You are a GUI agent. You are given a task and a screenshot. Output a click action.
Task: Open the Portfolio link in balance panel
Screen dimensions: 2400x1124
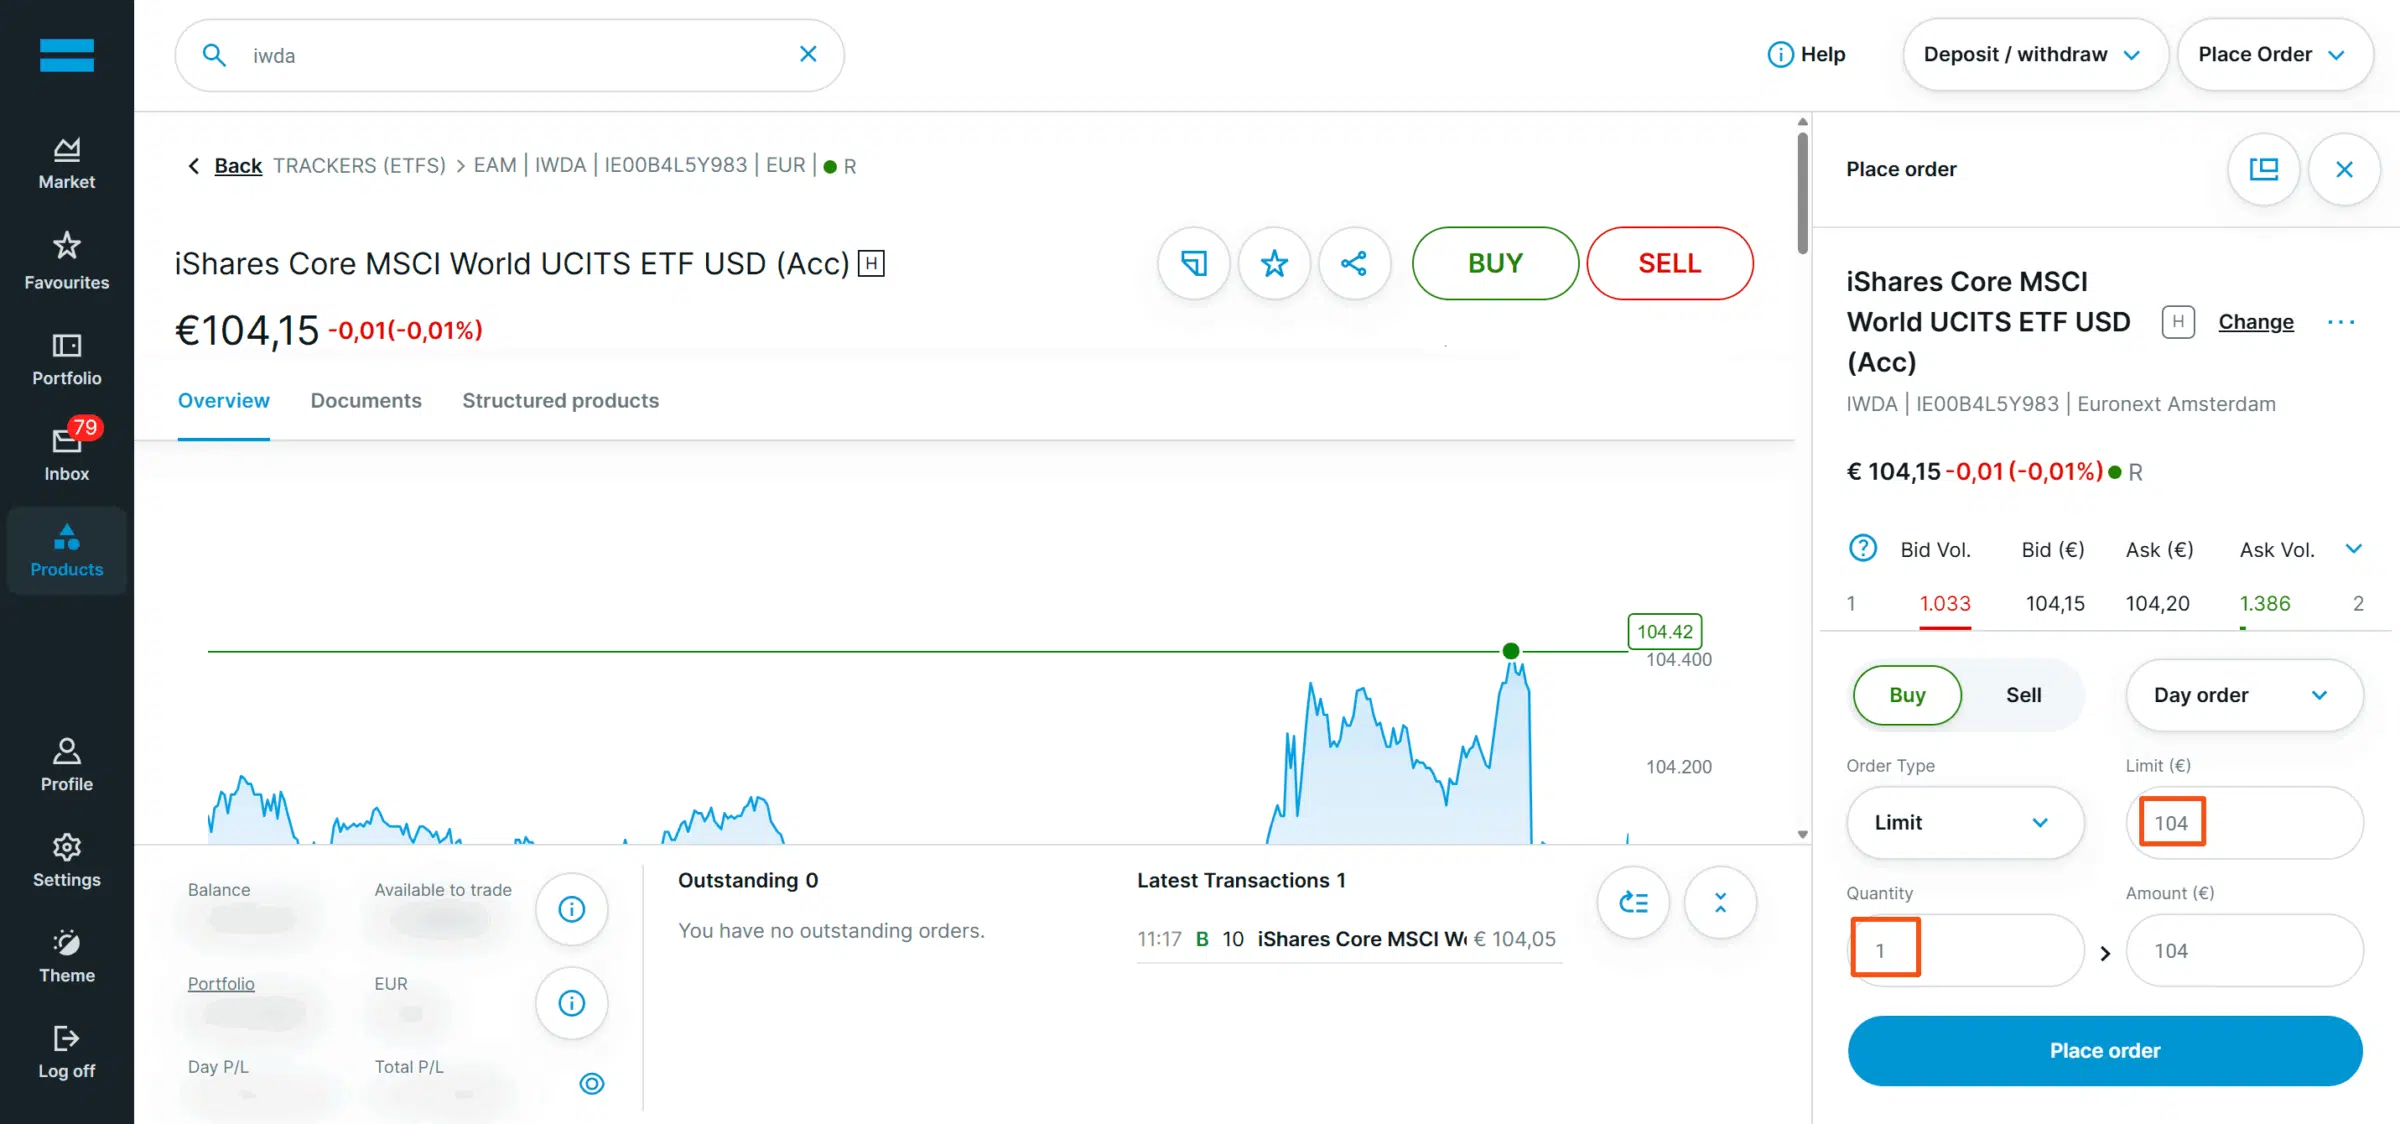coord(221,984)
